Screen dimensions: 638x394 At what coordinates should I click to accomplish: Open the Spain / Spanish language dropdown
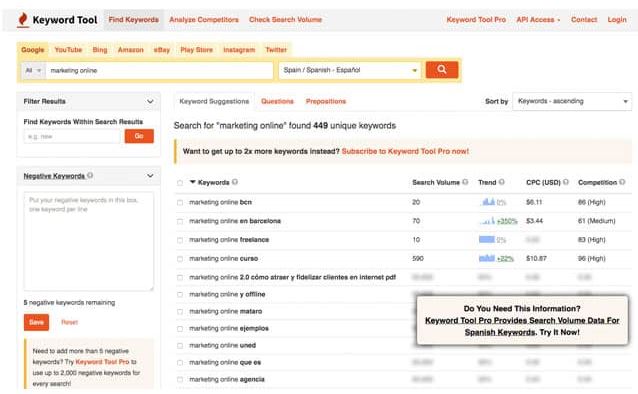tap(350, 70)
